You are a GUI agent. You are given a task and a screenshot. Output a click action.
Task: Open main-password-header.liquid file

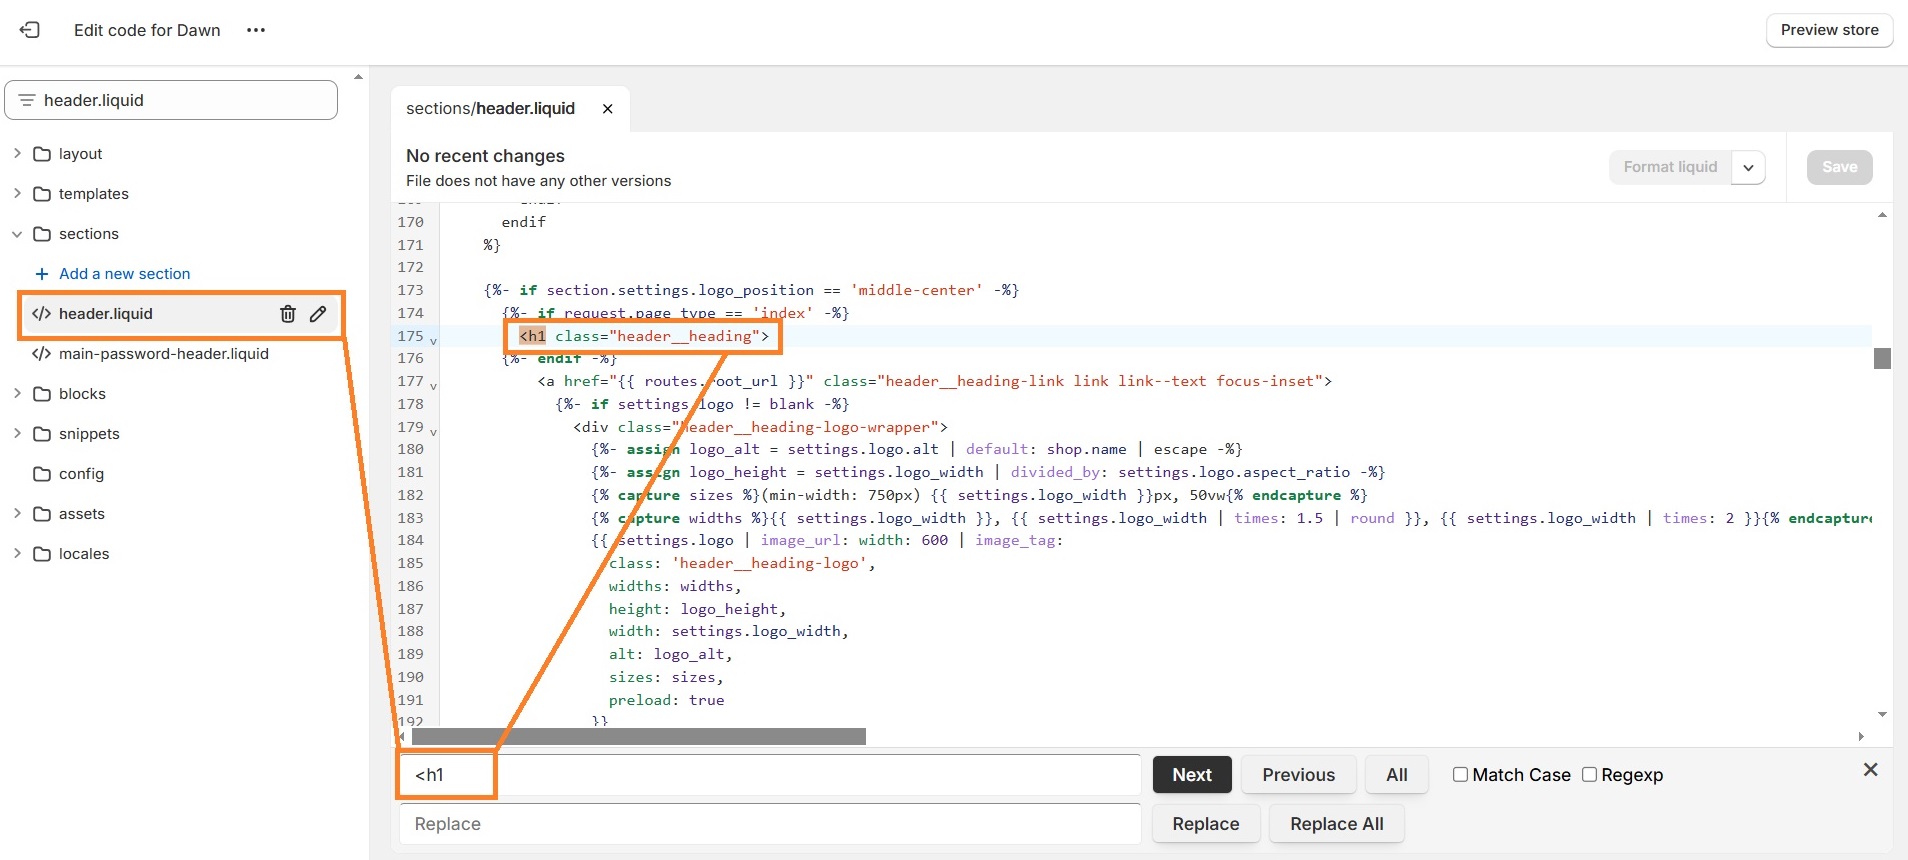(163, 354)
